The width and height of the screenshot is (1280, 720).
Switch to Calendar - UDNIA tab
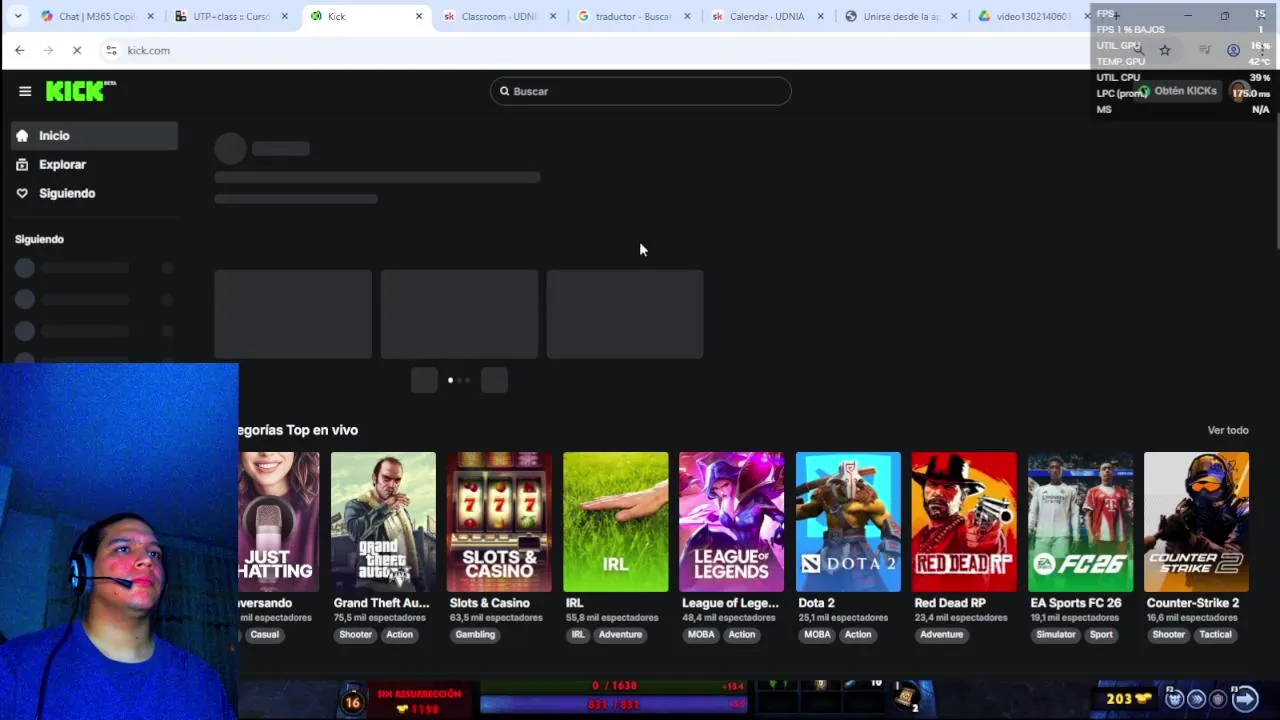point(767,16)
